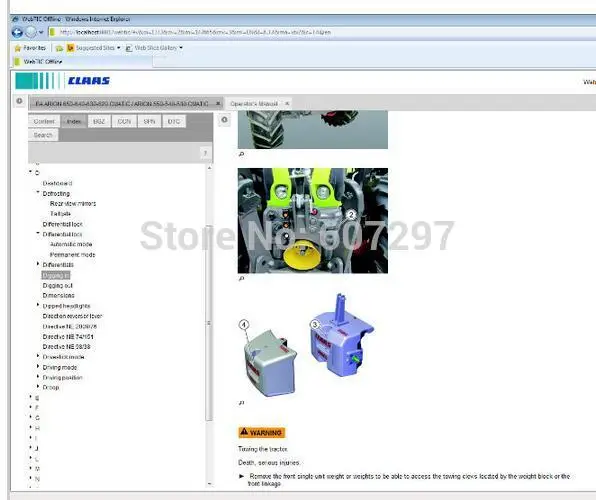Click the index list scroll-down arrow
This screenshot has height=500, width=596.
click(x=209, y=484)
